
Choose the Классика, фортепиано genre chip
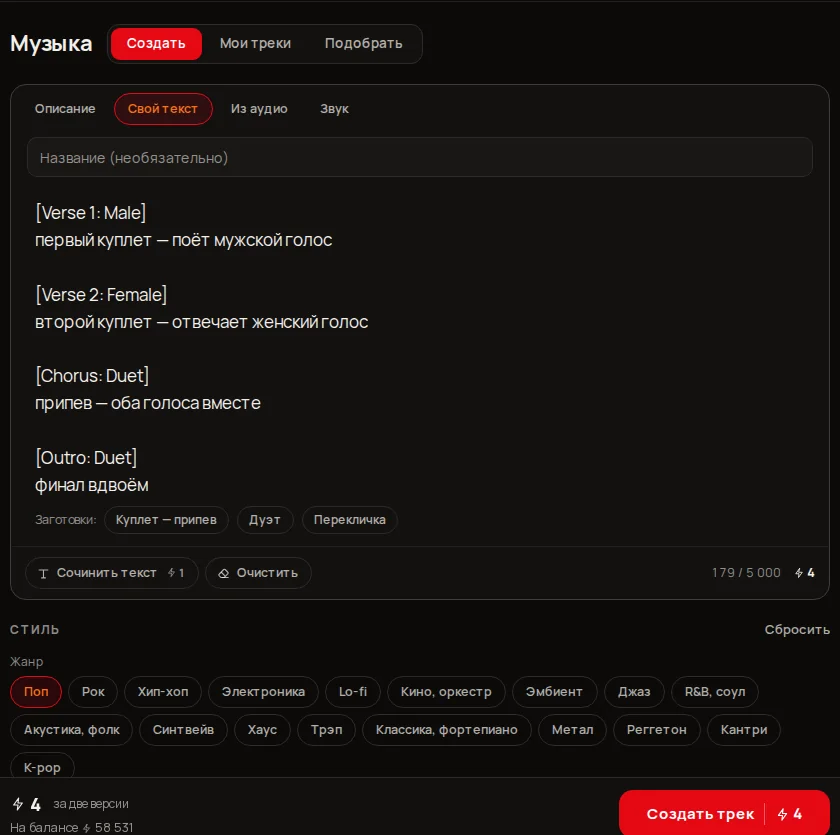(446, 729)
